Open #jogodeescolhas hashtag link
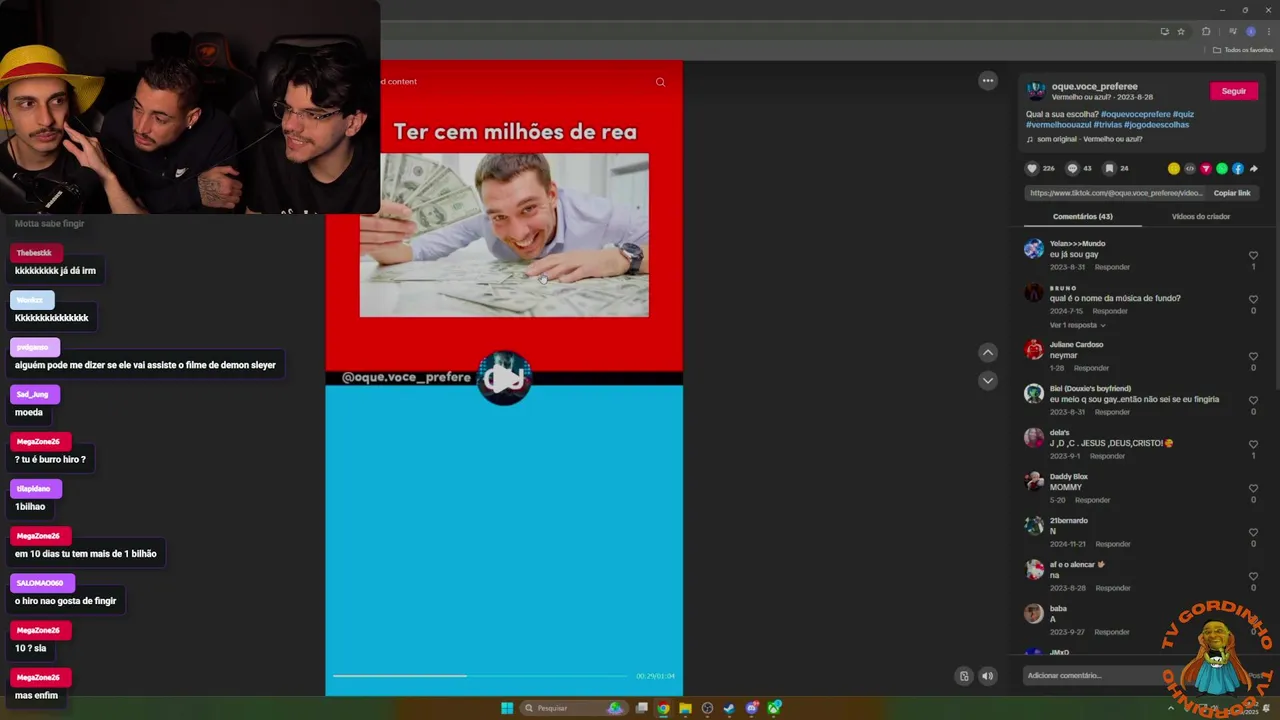 [1157, 125]
